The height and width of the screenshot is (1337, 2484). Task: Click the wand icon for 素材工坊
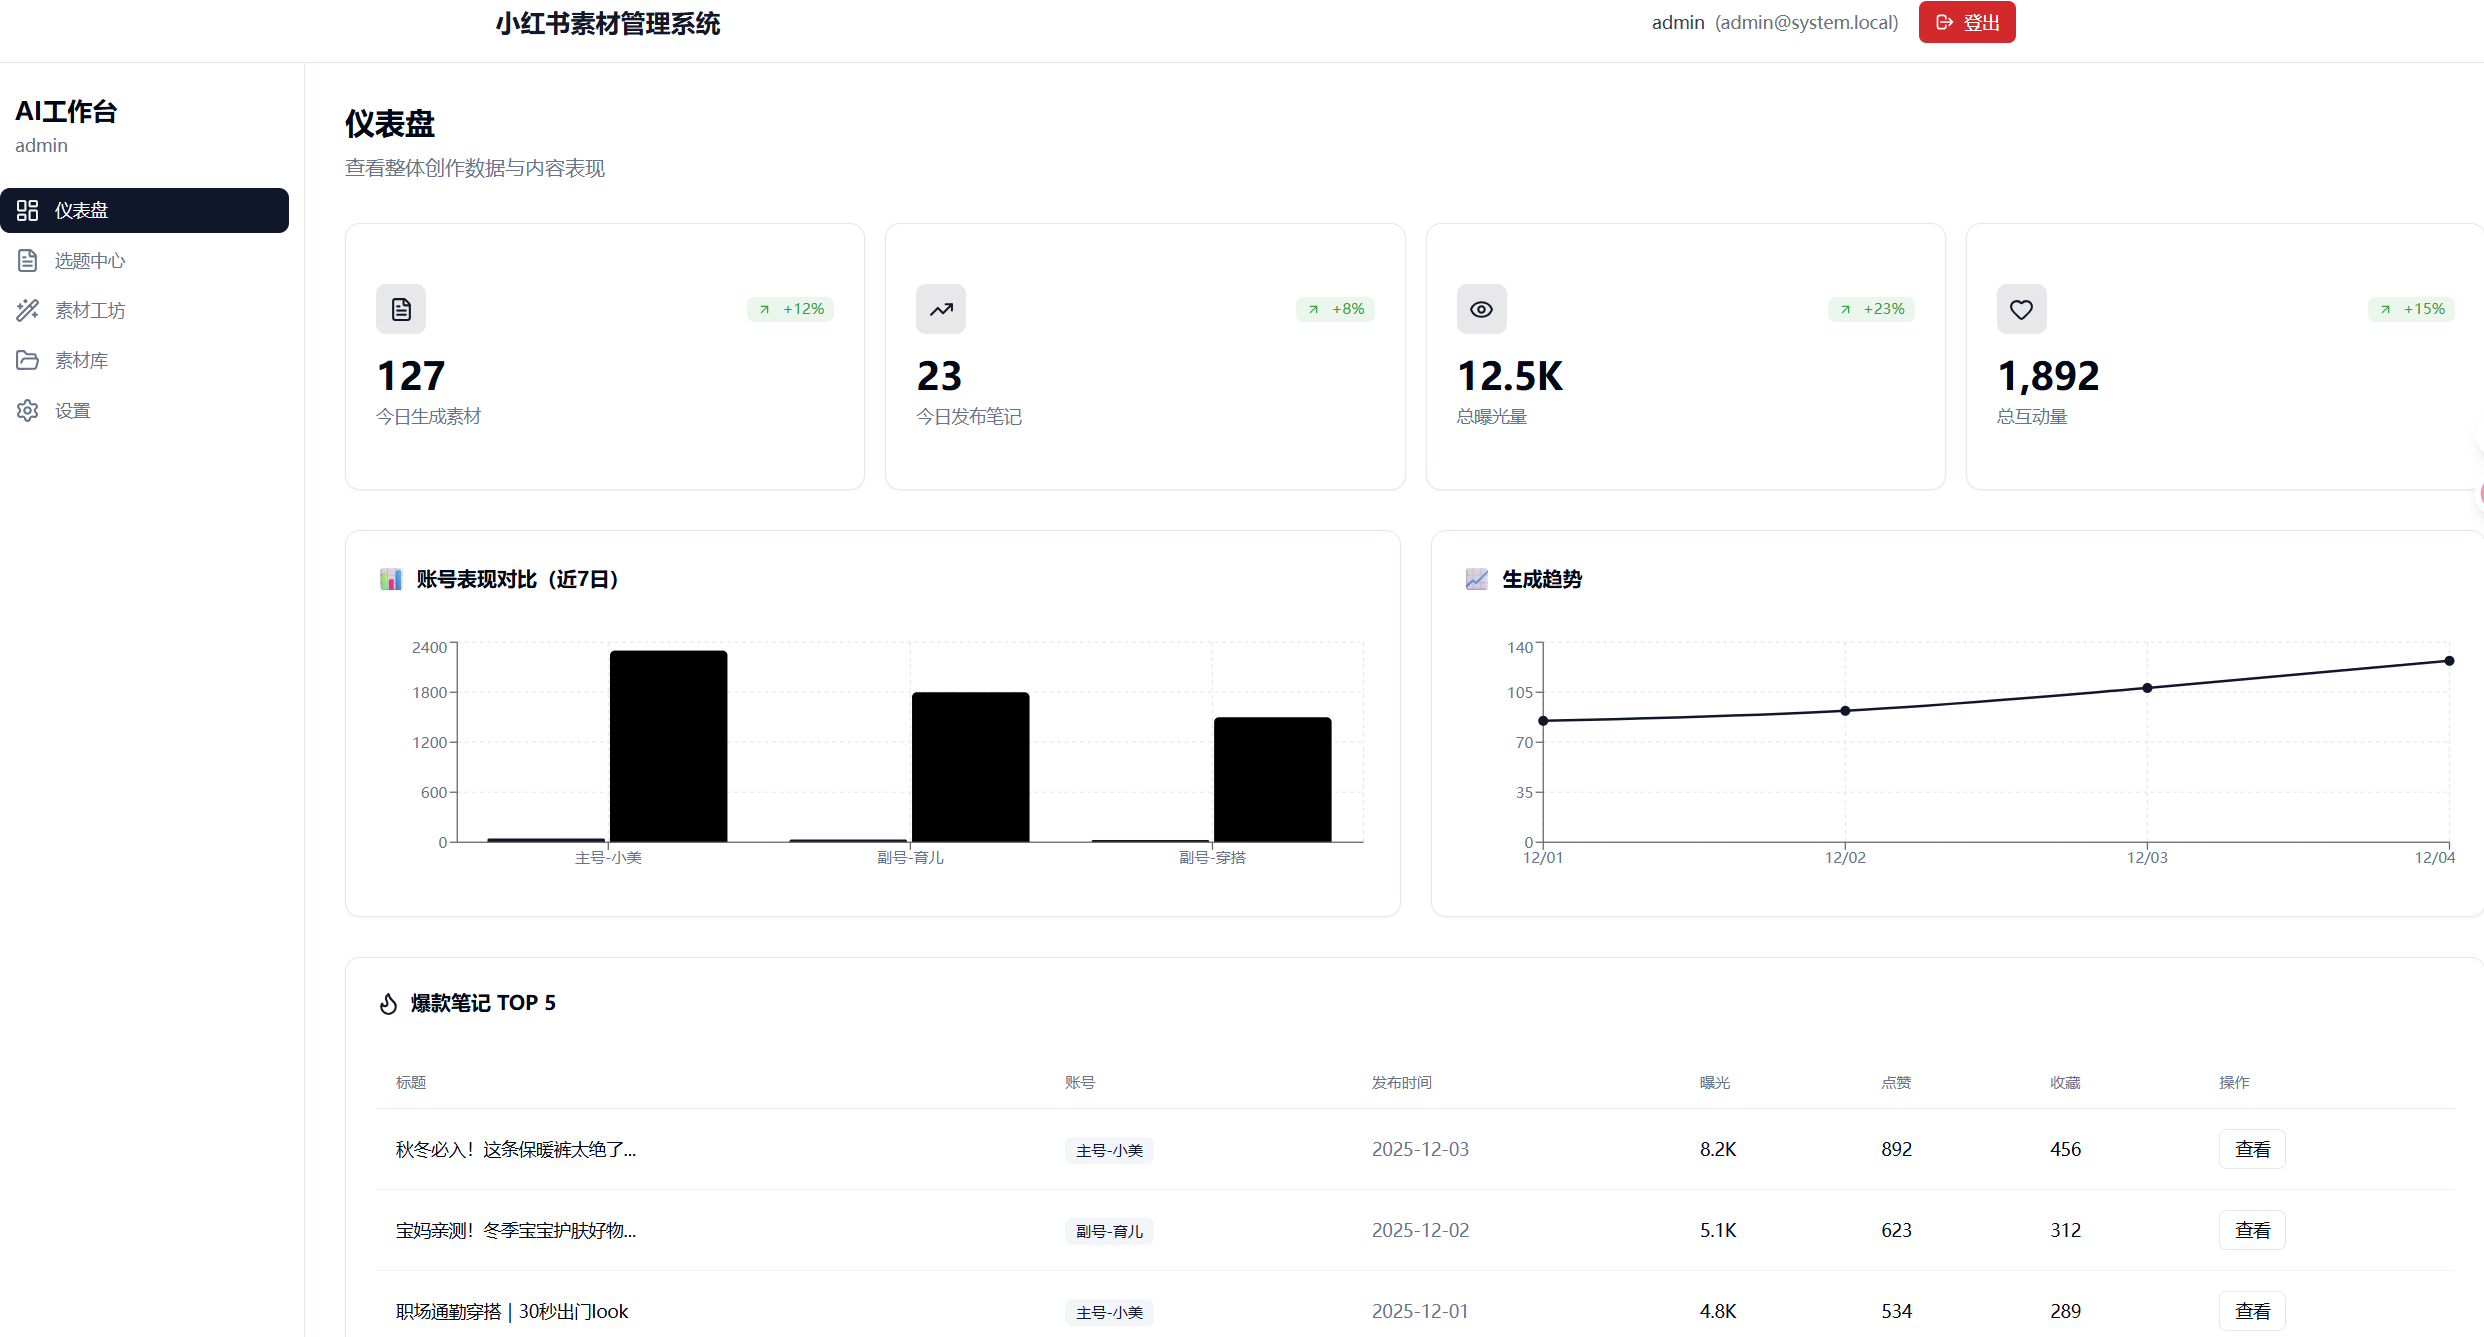[x=28, y=310]
